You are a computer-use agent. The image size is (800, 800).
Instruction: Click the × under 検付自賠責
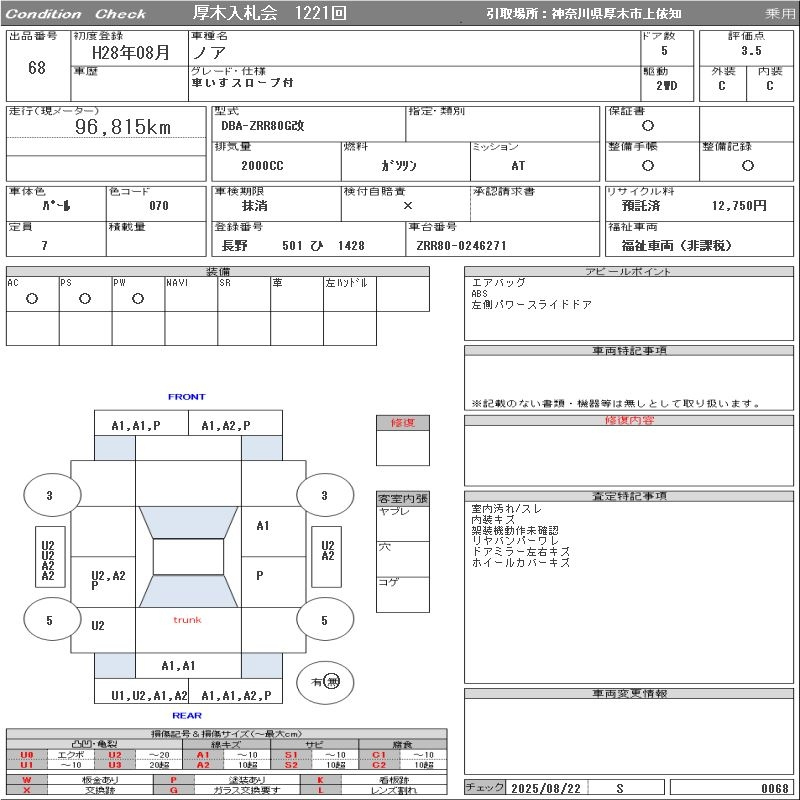coord(408,206)
